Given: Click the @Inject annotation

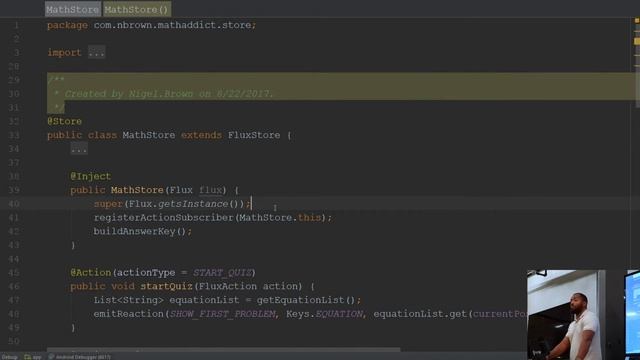Looking at the screenshot, I should 91,176.
